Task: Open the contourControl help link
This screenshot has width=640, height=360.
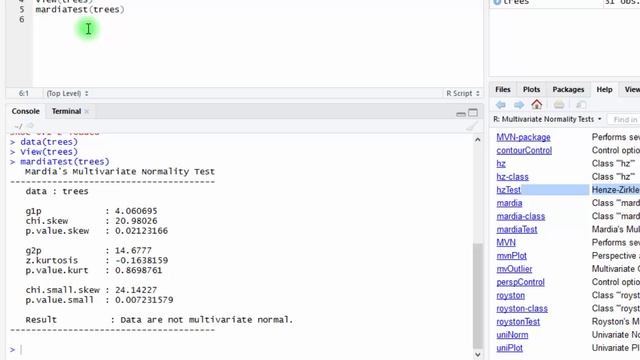Action: click(524, 150)
